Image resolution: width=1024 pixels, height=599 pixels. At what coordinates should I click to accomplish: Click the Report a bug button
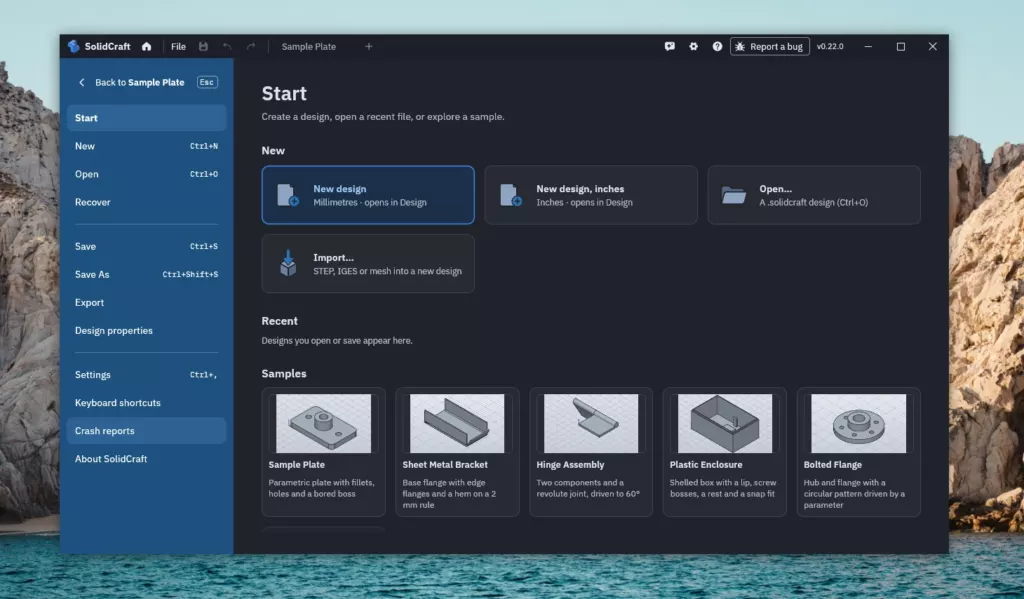(x=770, y=46)
